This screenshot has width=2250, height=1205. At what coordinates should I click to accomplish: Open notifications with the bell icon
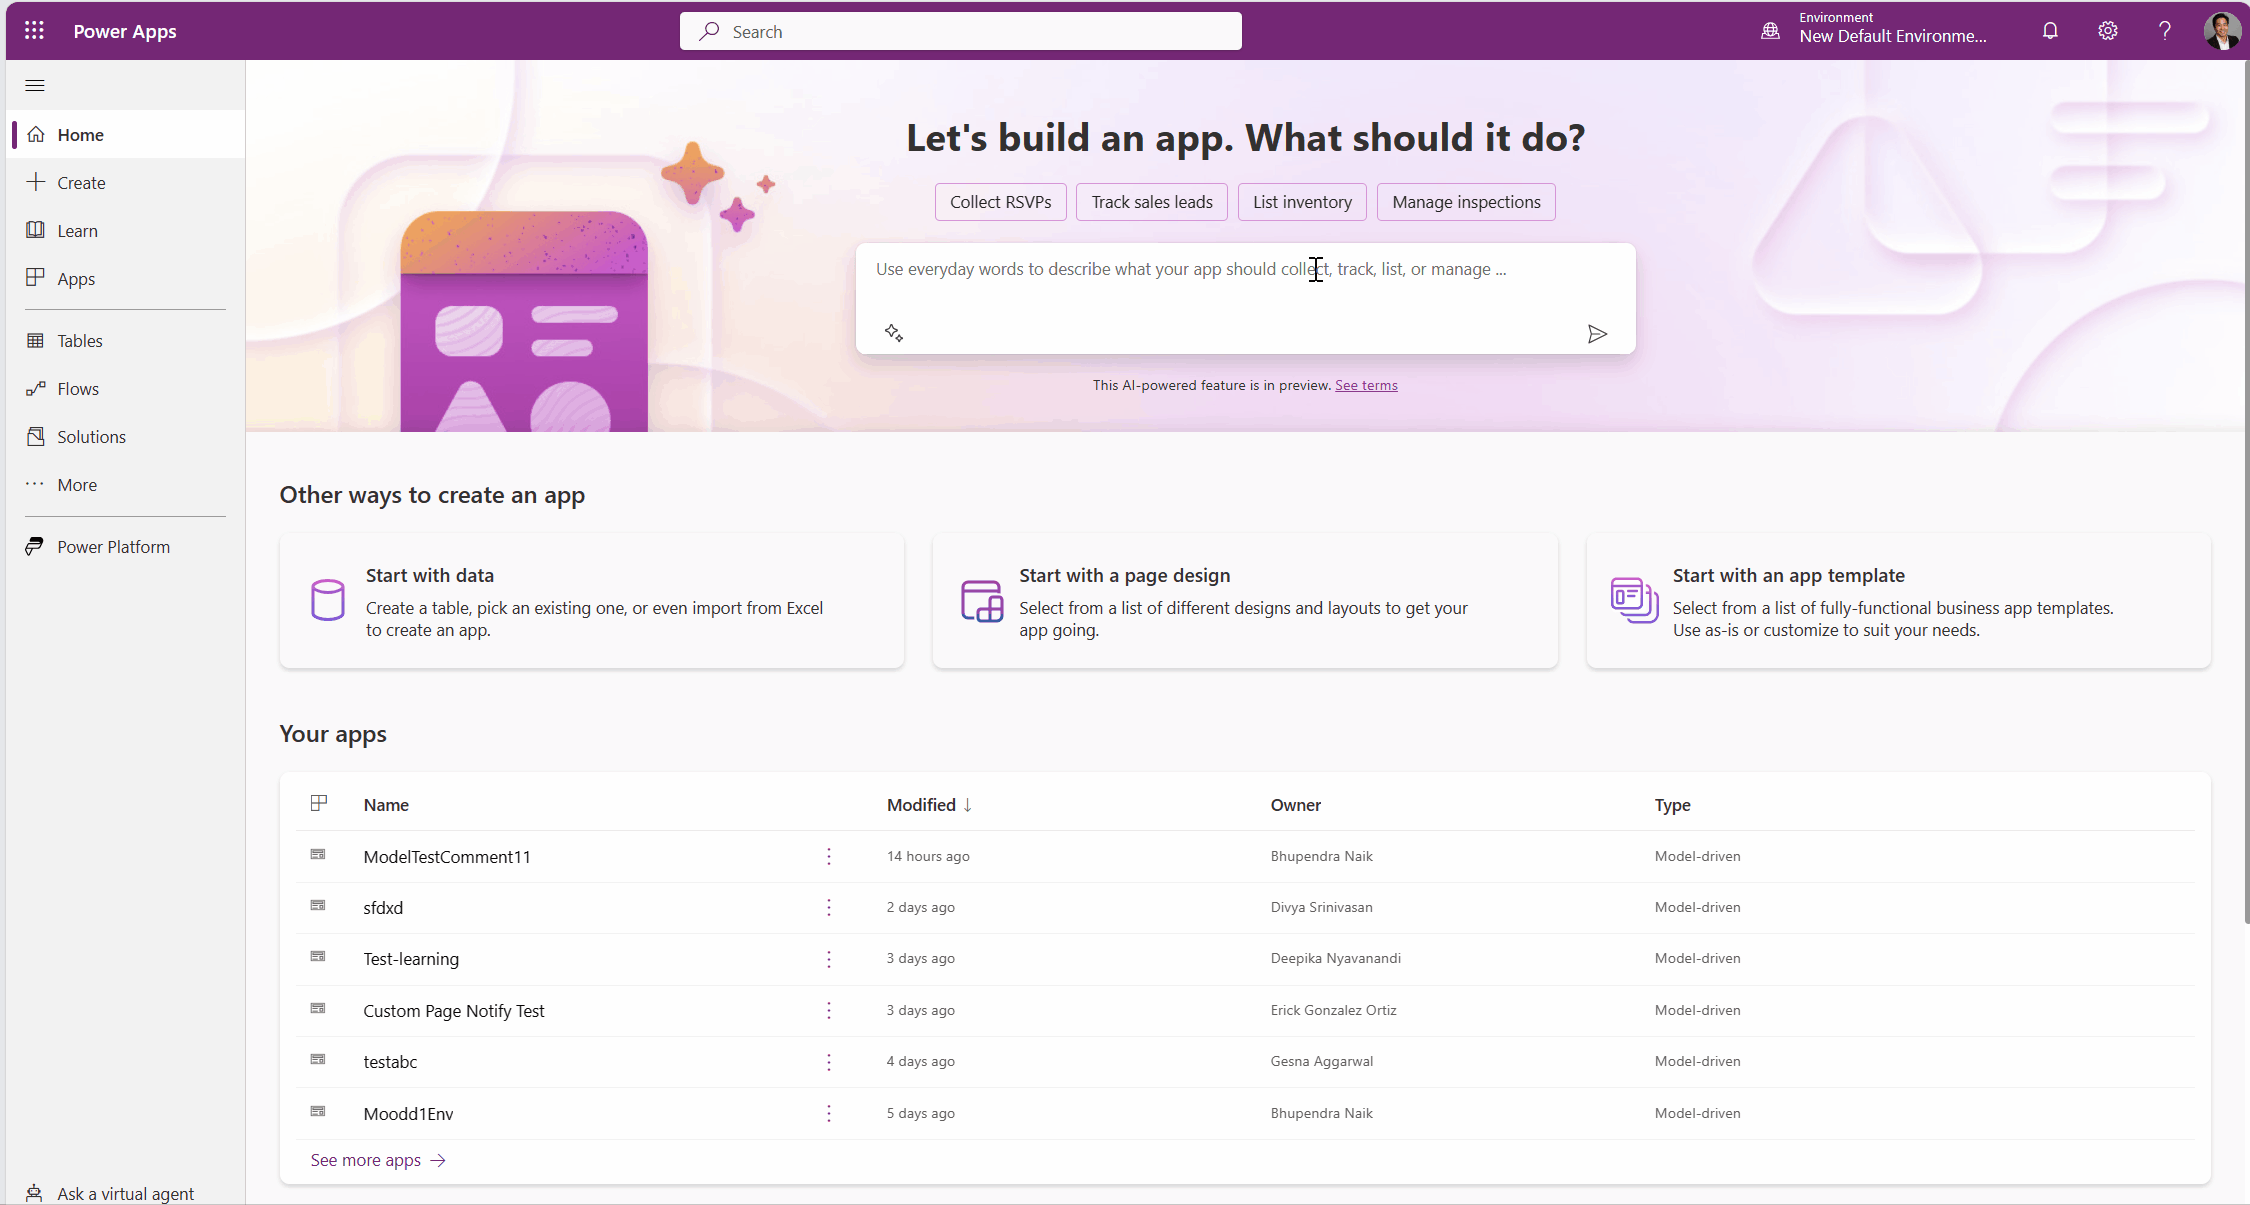2049,31
